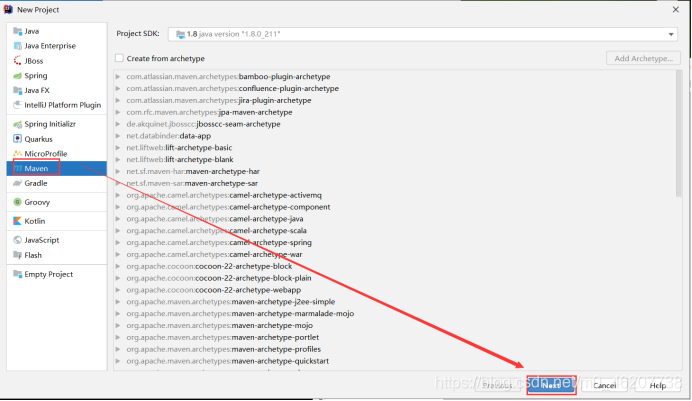Expand maven-archetype-quickstart entry
692x401 pixels.
(118, 361)
